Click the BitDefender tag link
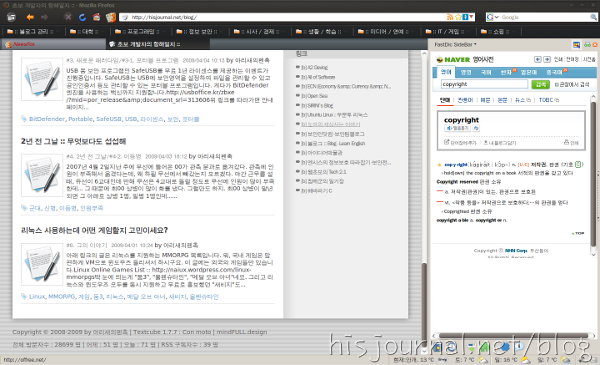 47,119
